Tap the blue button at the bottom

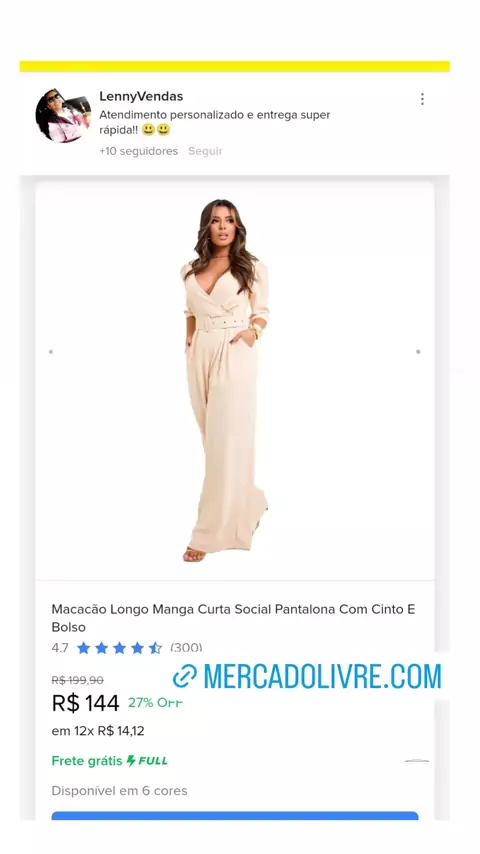tap(235, 816)
